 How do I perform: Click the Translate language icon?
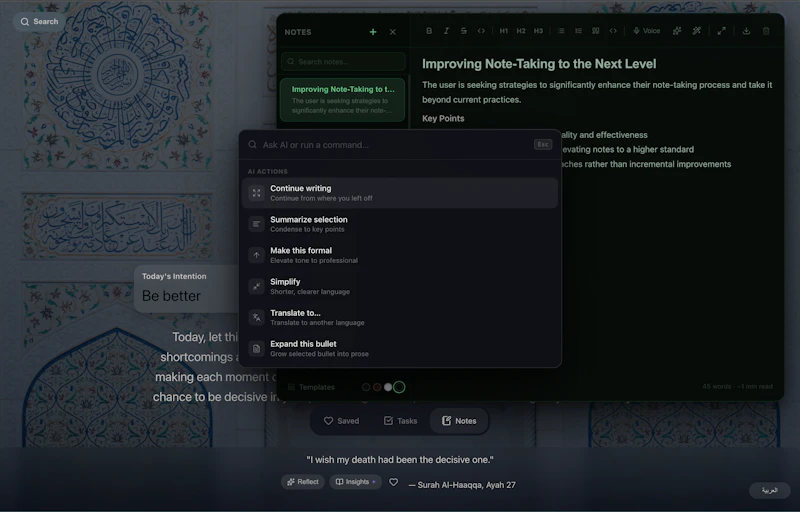point(257,317)
